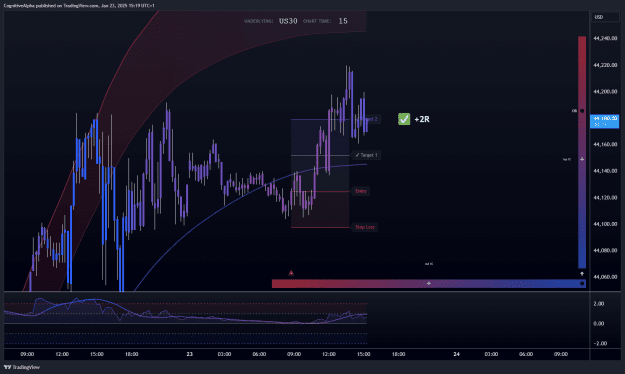Click the 2.00 oscillator scale value
The width and height of the screenshot is (625, 374).
599,304
